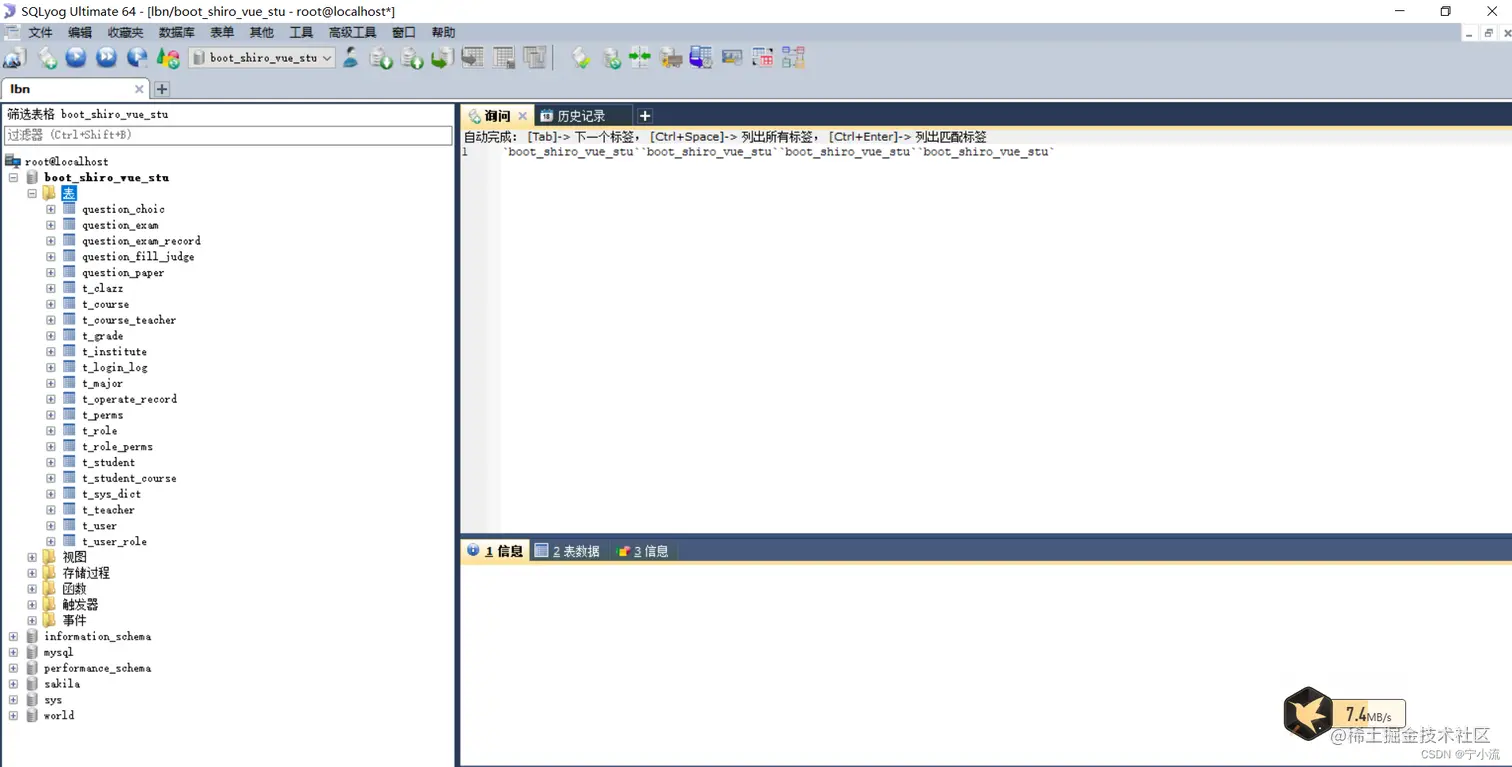Select the t_course_teacher table
Screen dimensions: 1512x767
(x=129, y=320)
